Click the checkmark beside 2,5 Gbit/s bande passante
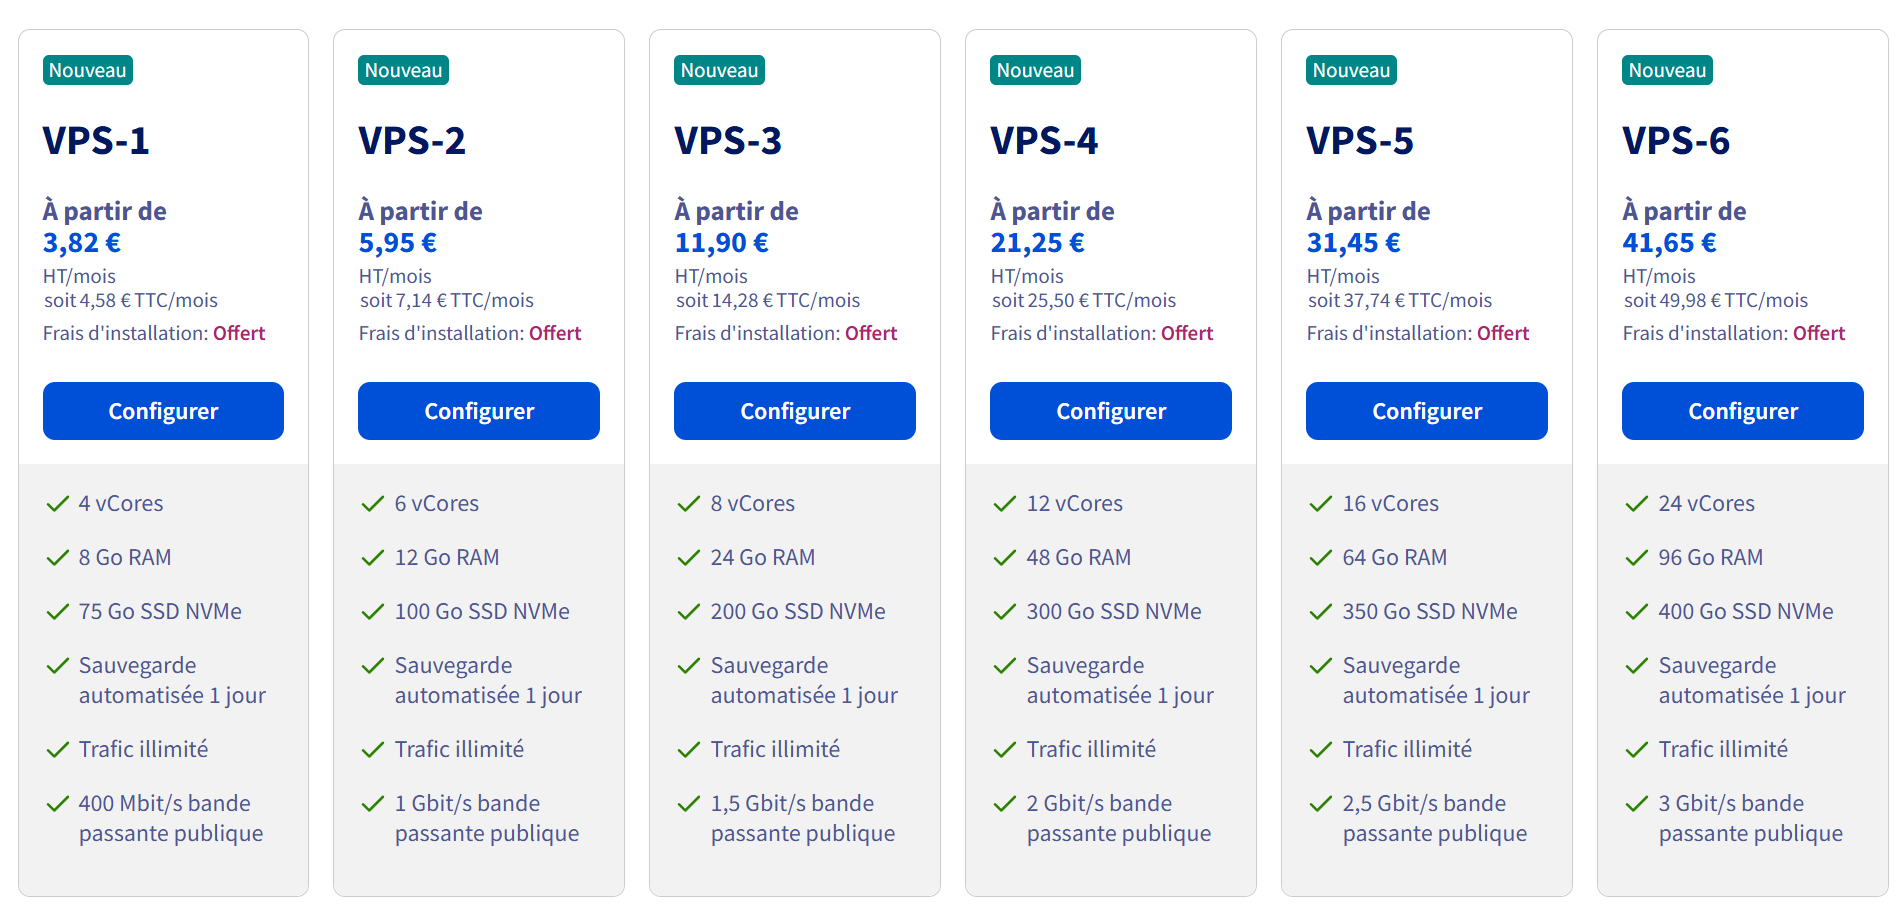 [1321, 804]
